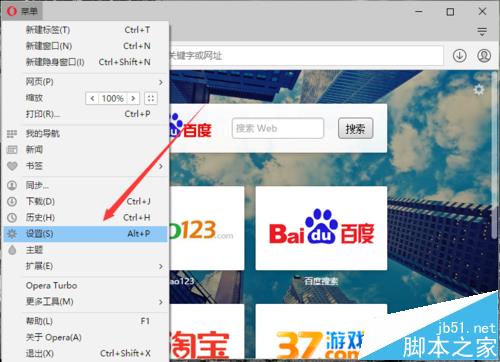Click the address bar field

point(306,55)
